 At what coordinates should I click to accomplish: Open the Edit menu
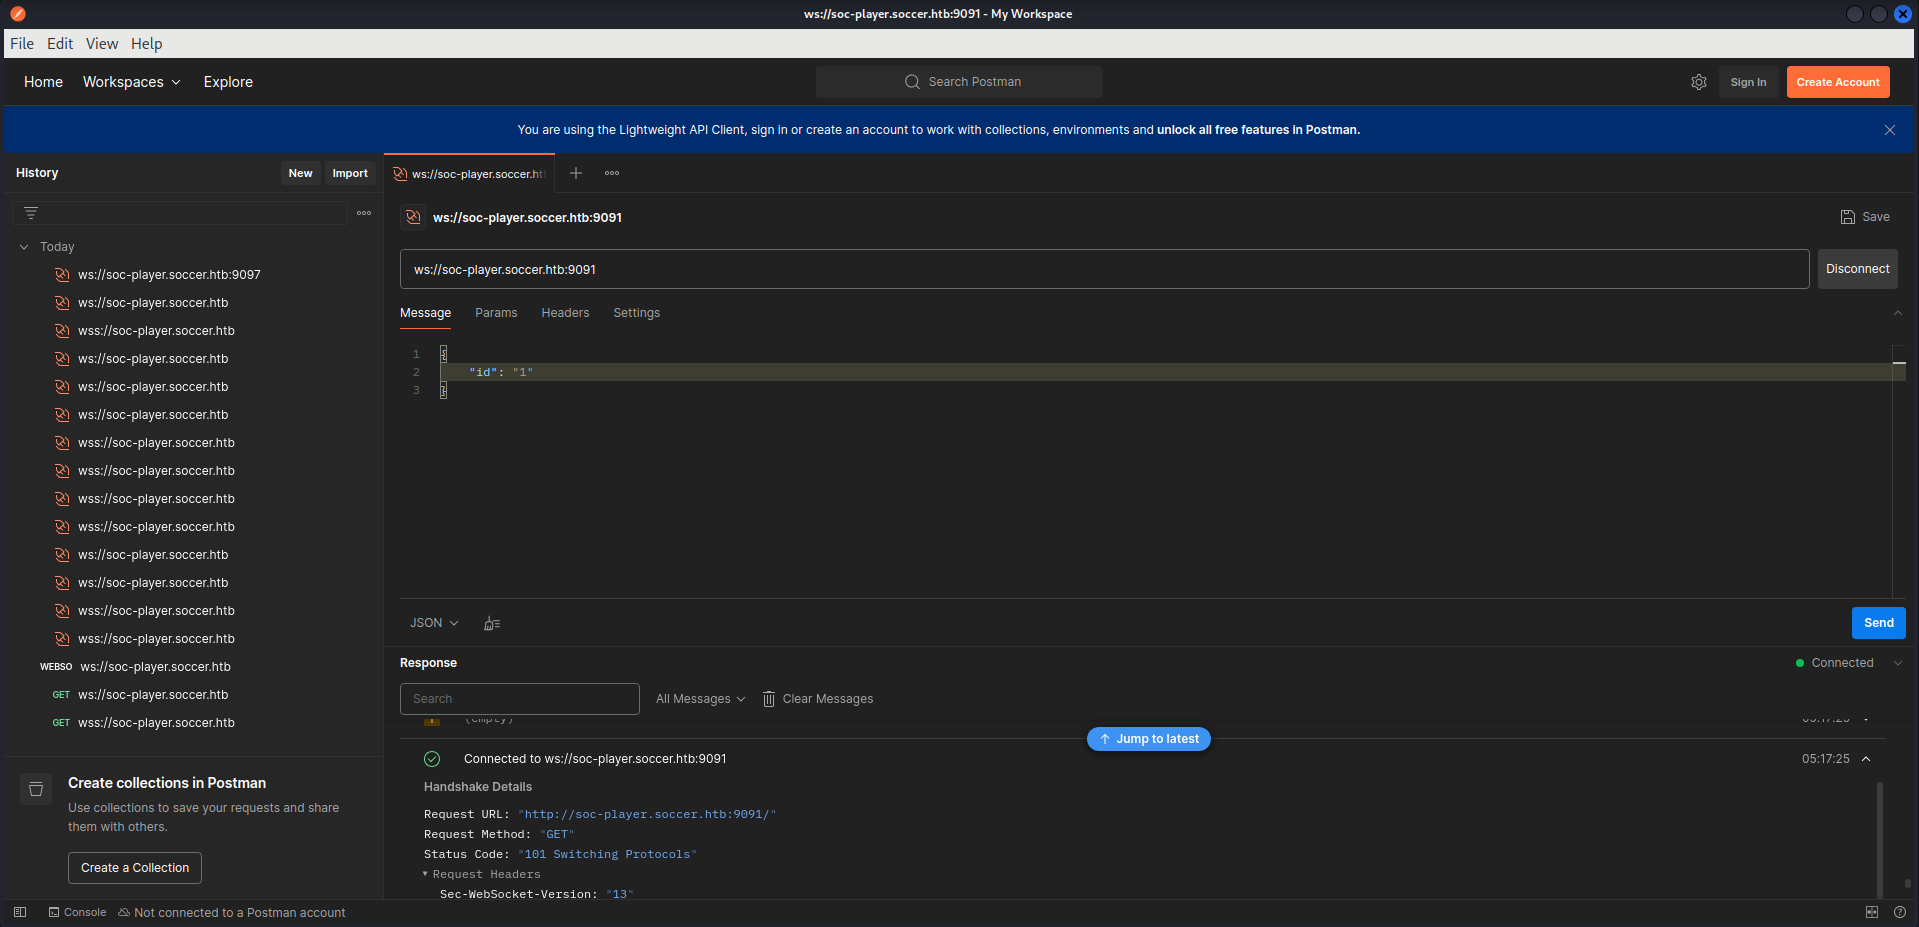click(x=60, y=44)
